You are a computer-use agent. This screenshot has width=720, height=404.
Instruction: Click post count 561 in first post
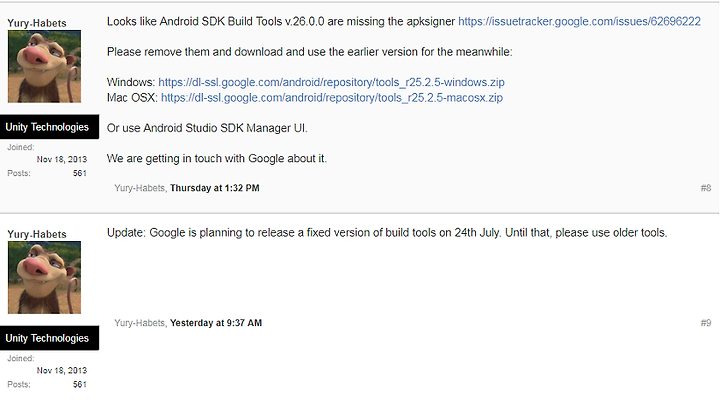(79, 173)
